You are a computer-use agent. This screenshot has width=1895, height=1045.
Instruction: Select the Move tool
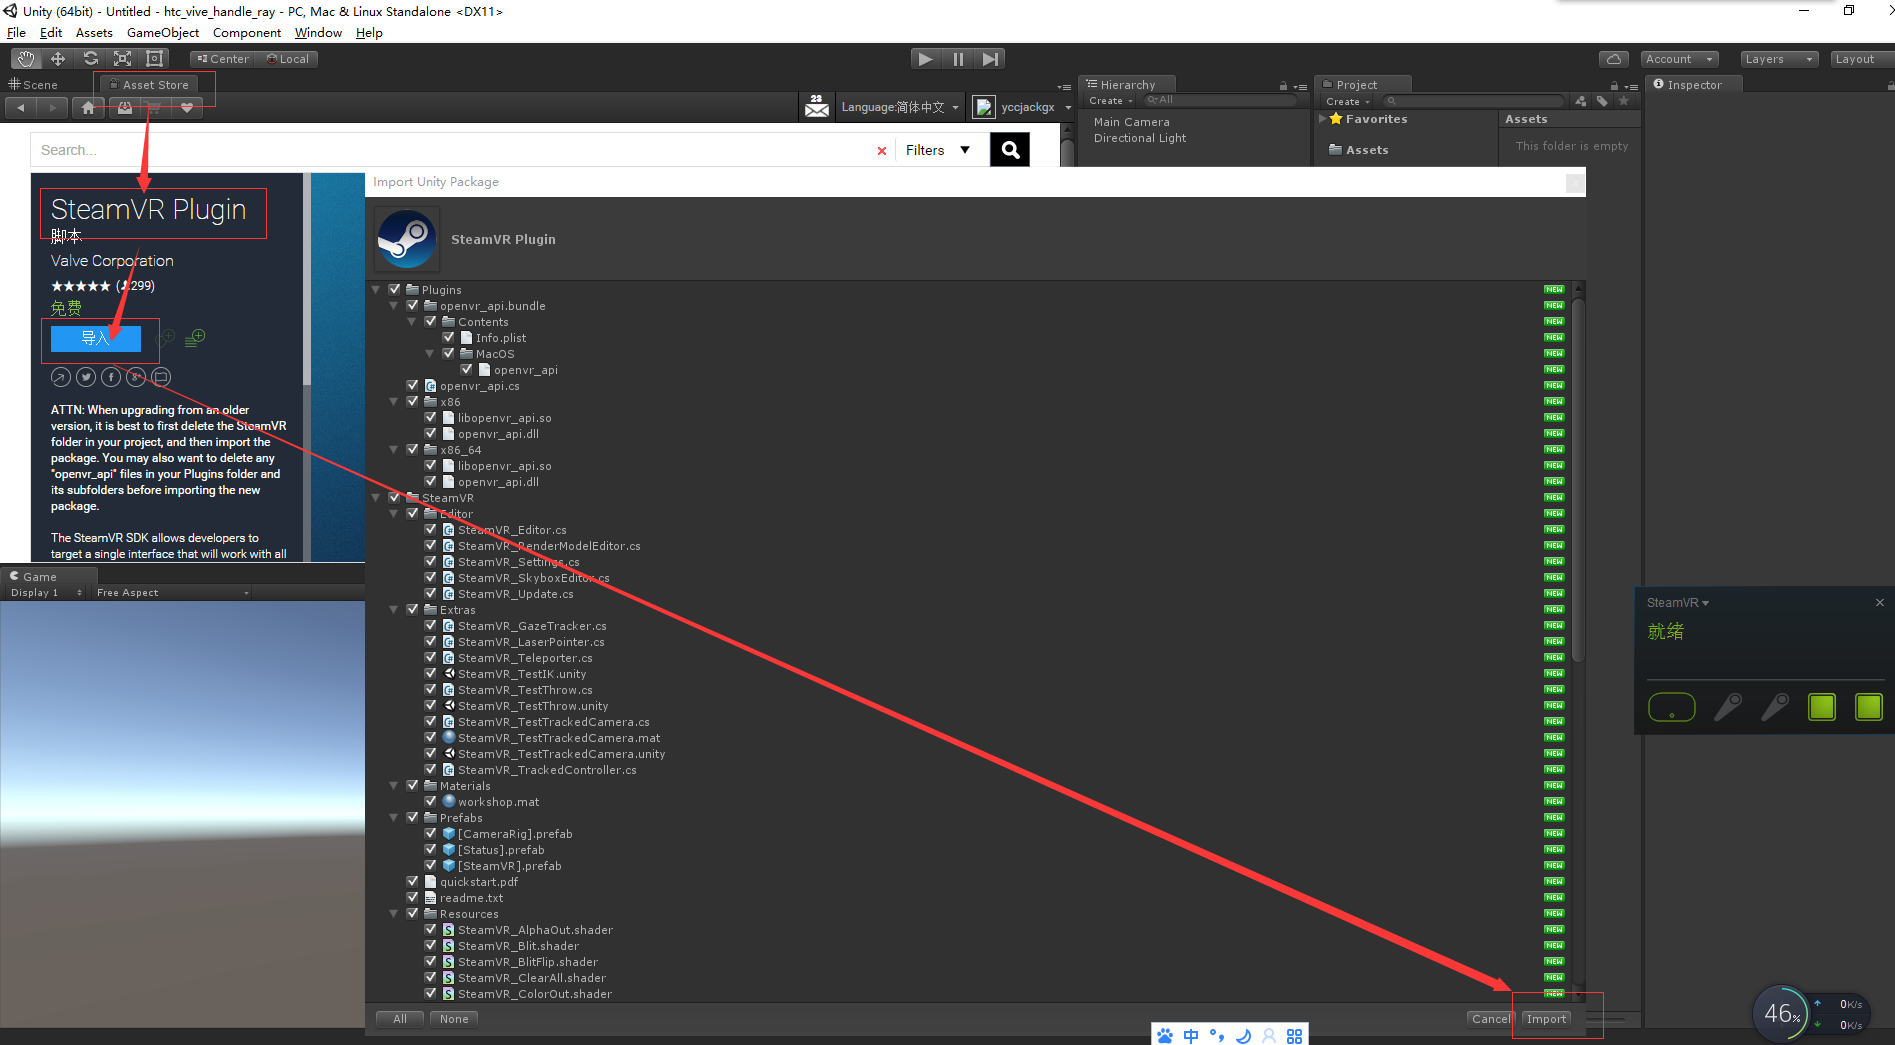pyautogui.click(x=58, y=59)
